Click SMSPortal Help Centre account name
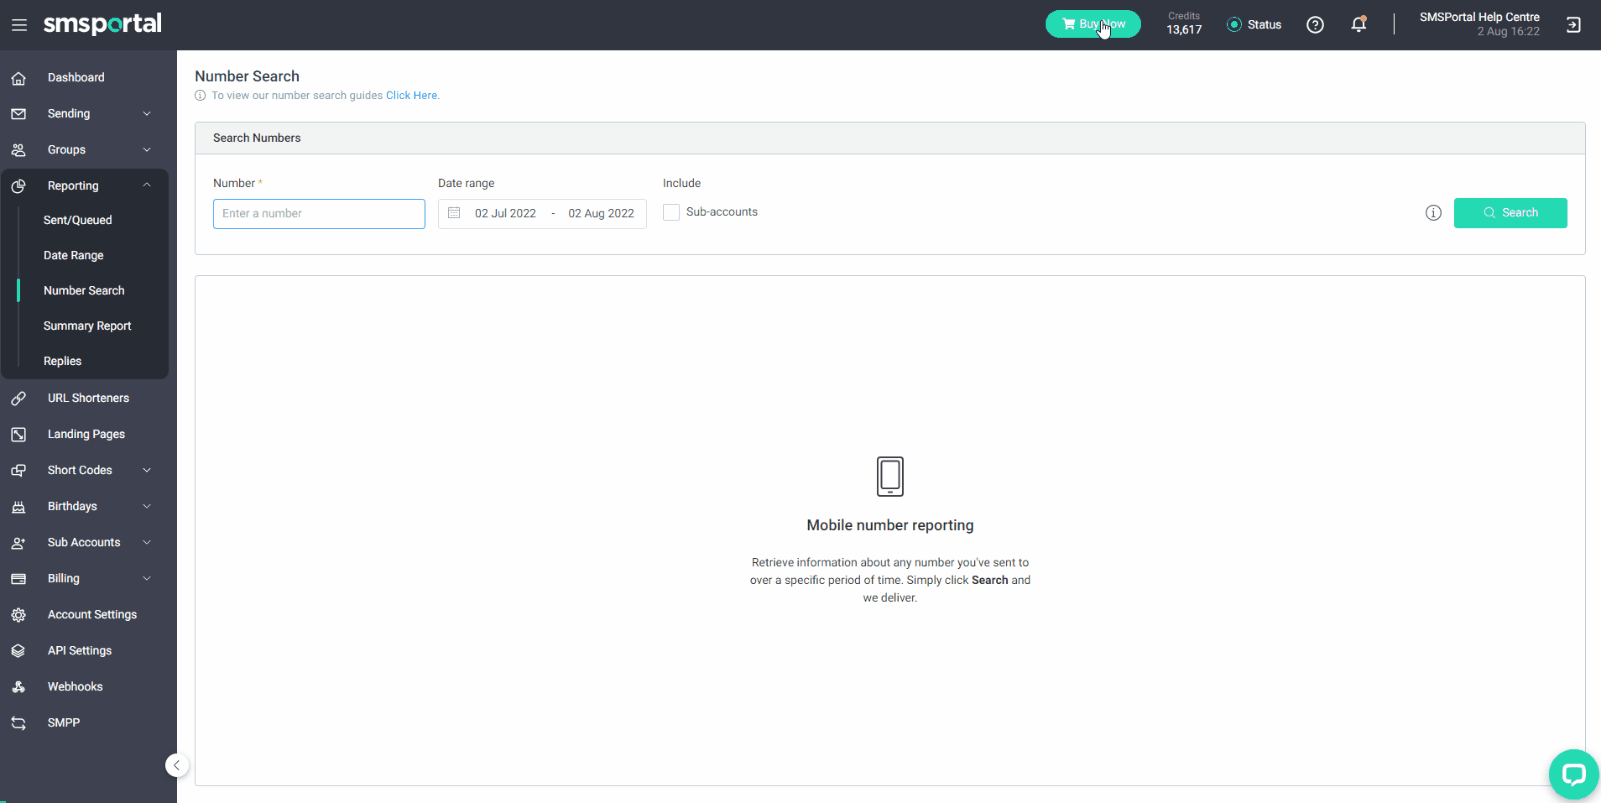Image resolution: width=1601 pixels, height=803 pixels. click(1479, 17)
